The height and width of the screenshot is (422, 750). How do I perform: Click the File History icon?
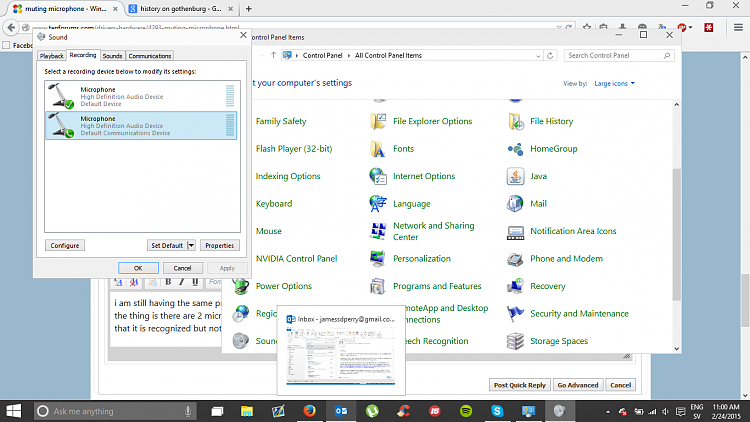coord(515,121)
